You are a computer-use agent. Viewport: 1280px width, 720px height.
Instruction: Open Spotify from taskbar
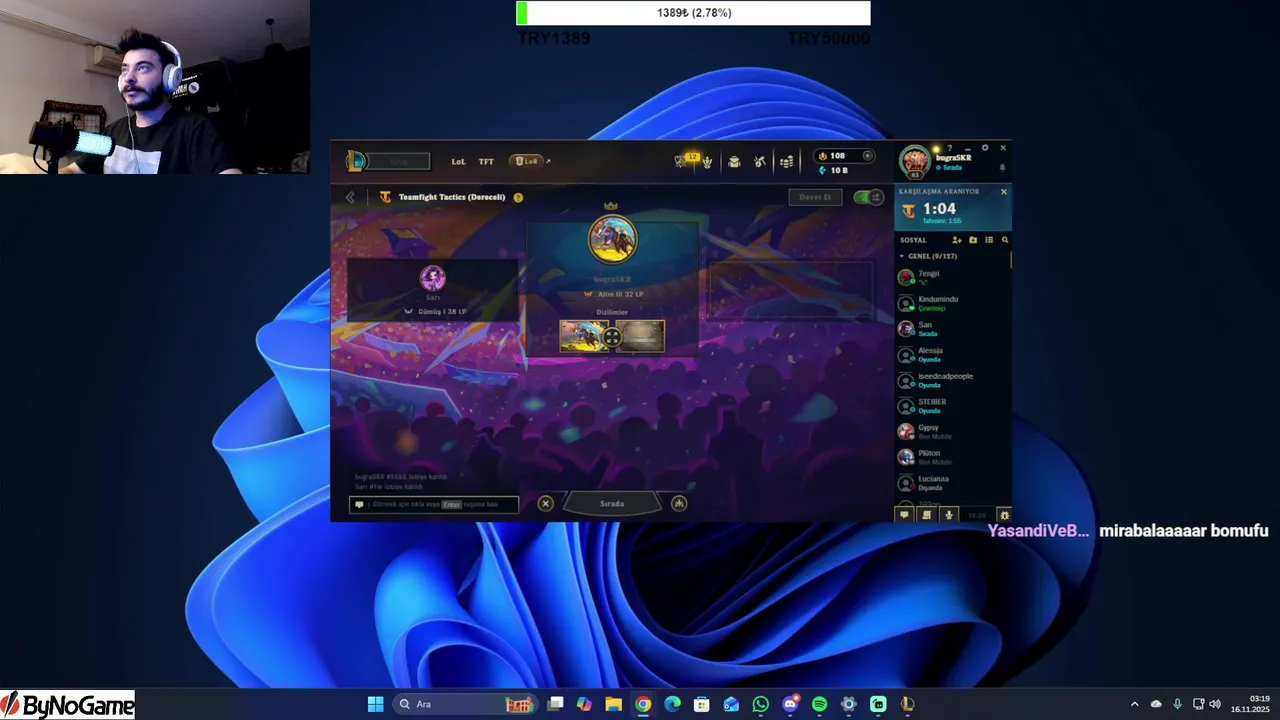[x=819, y=704]
